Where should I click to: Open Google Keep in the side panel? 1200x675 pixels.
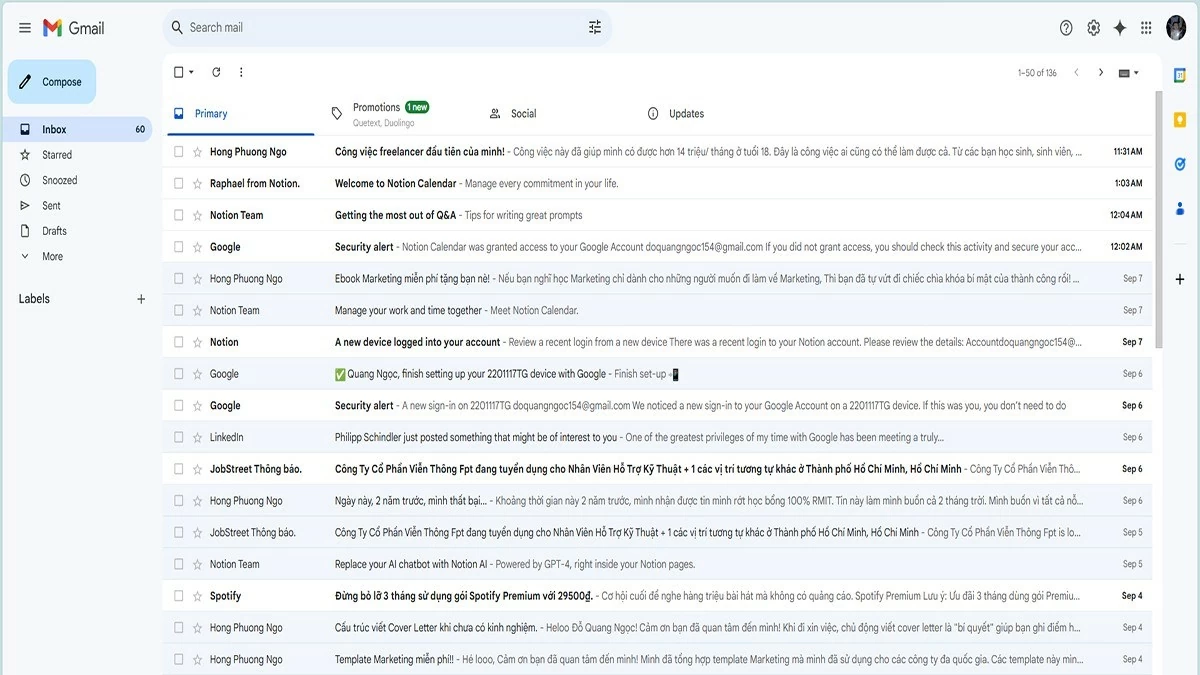(x=1180, y=118)
